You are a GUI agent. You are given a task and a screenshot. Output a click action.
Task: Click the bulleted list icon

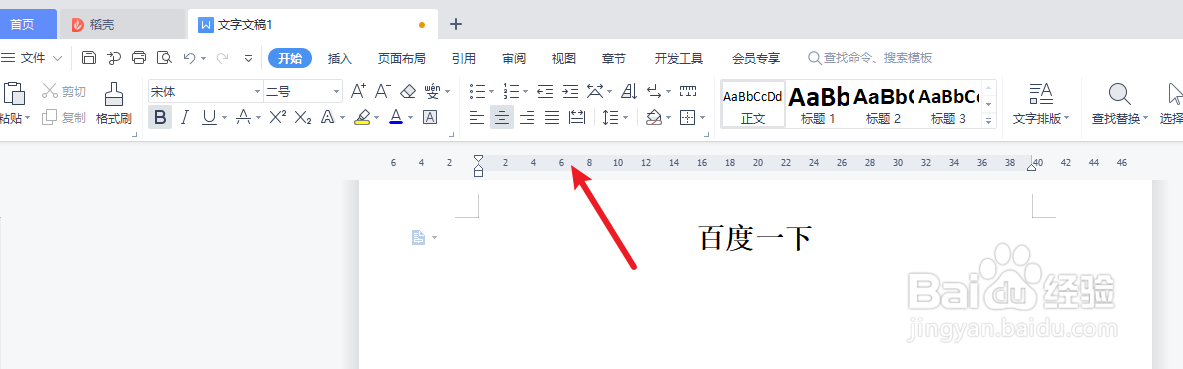point(477,91)
